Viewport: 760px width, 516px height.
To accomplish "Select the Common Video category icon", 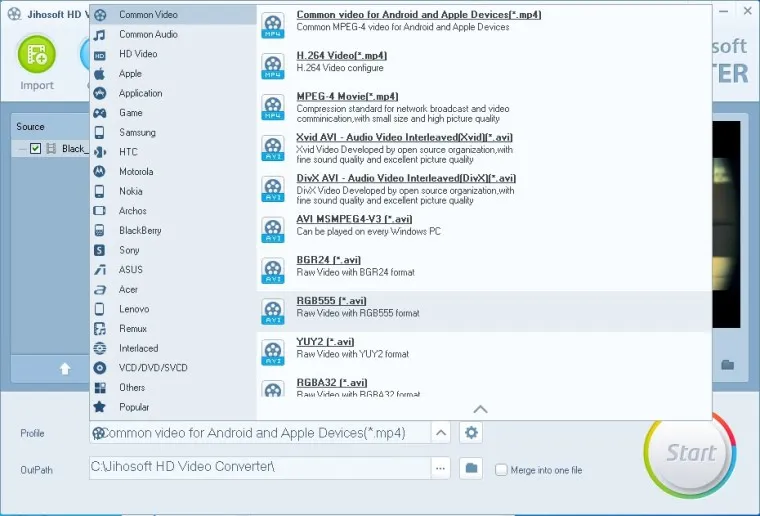I will (100, 15).
